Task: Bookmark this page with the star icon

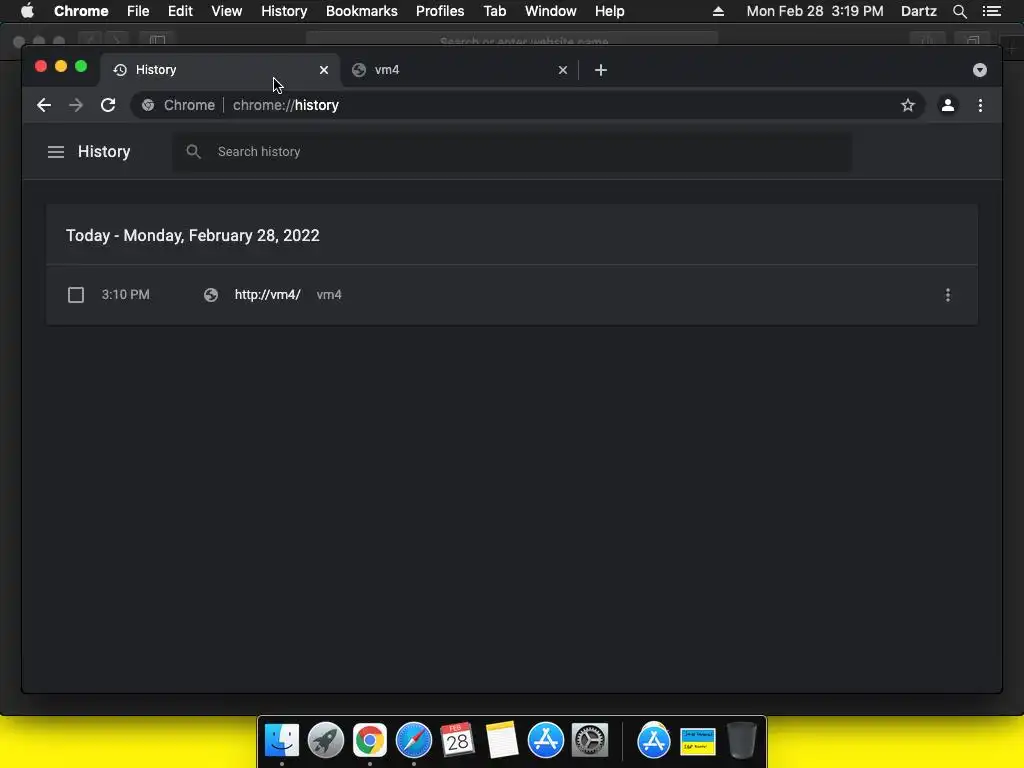Action: point(908,105)
